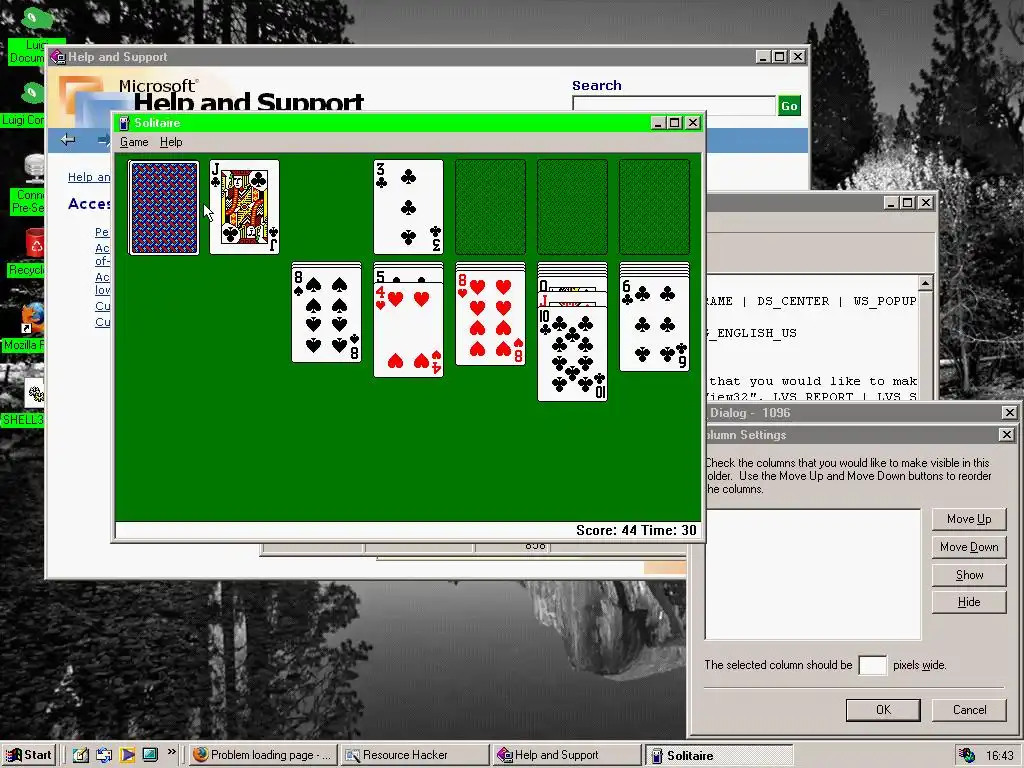Close the Column Settings dialog
This screenshot has width=1024, height=768.
[x=1006, y=435]
